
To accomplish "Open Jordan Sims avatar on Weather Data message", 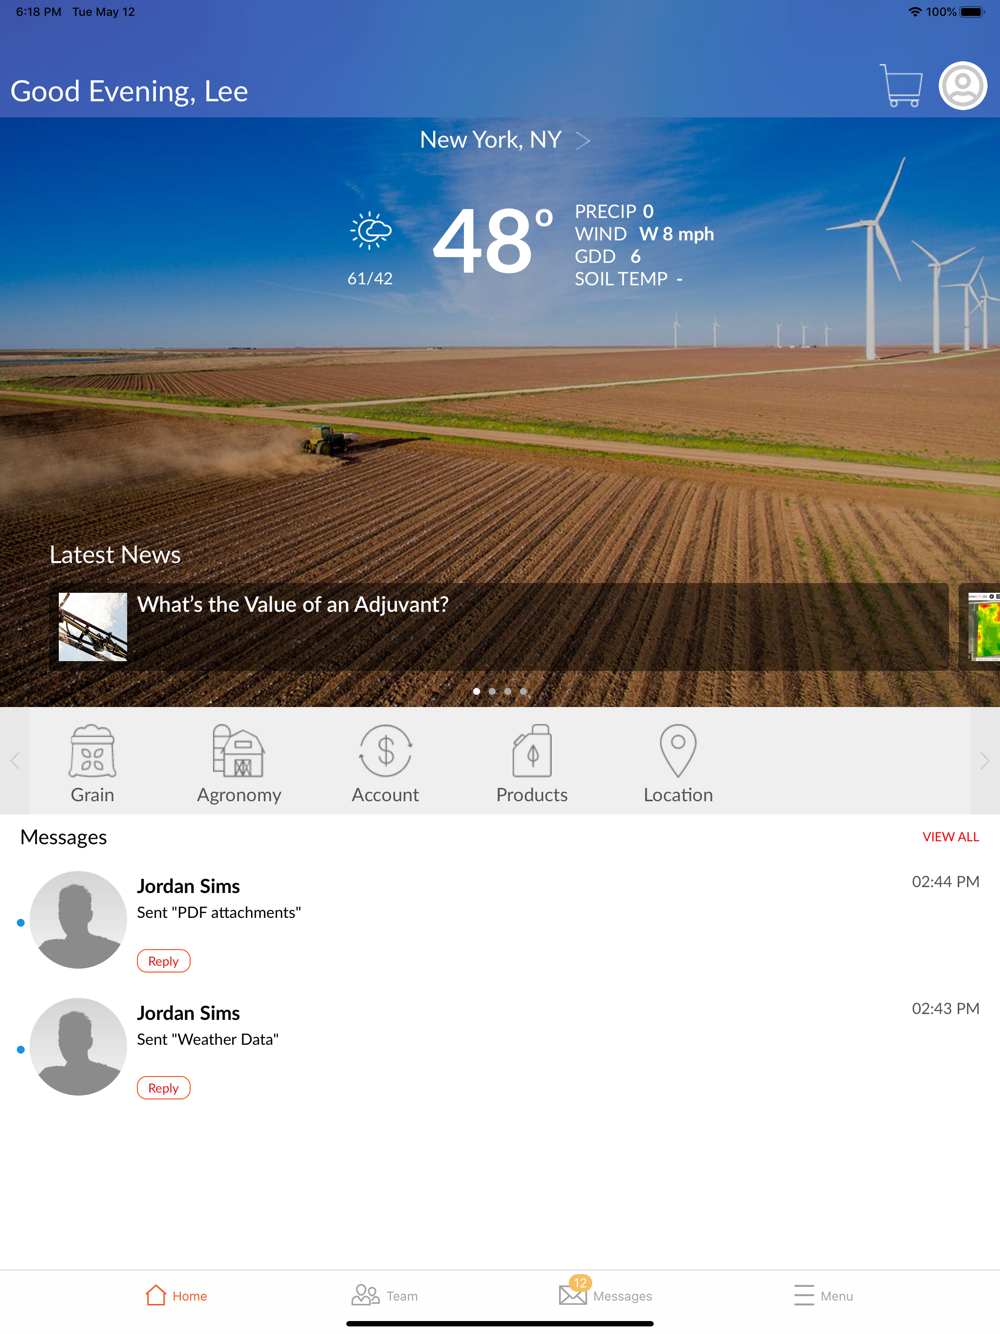I will pos(78,1047).
